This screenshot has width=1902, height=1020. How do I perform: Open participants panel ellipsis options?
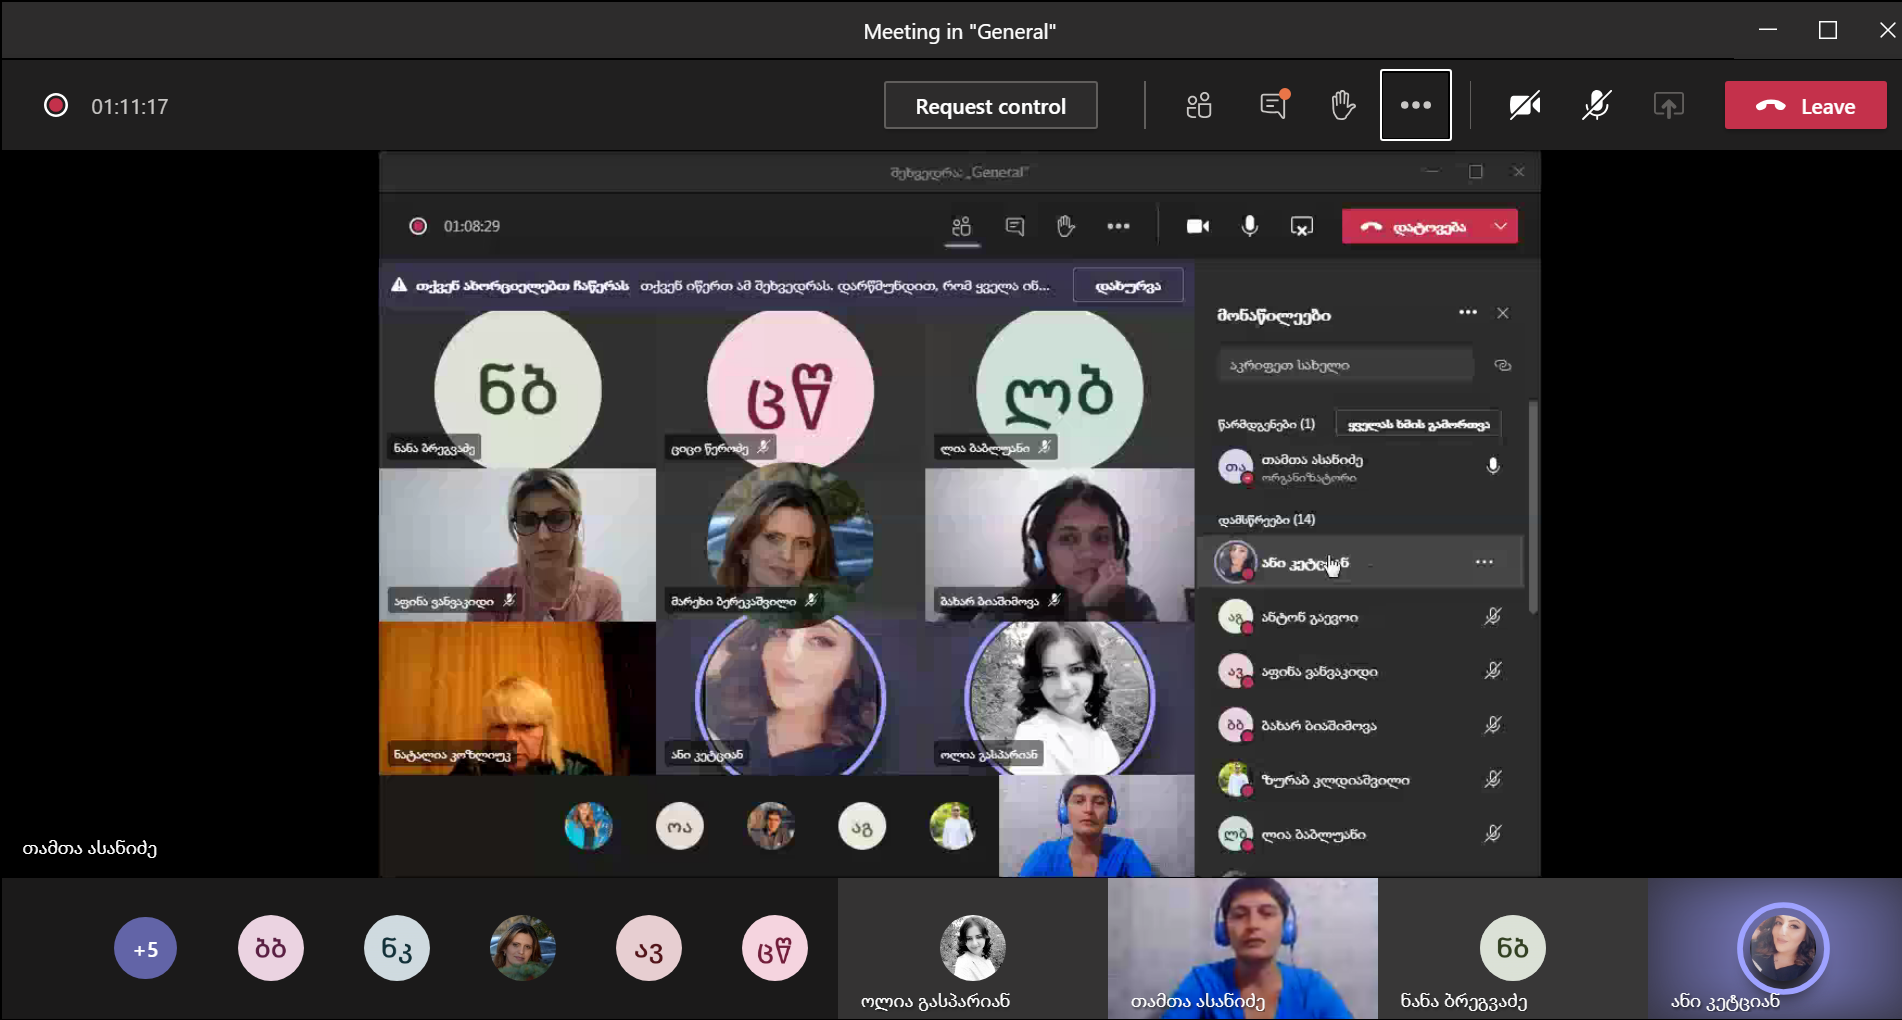pos(1467,312)
